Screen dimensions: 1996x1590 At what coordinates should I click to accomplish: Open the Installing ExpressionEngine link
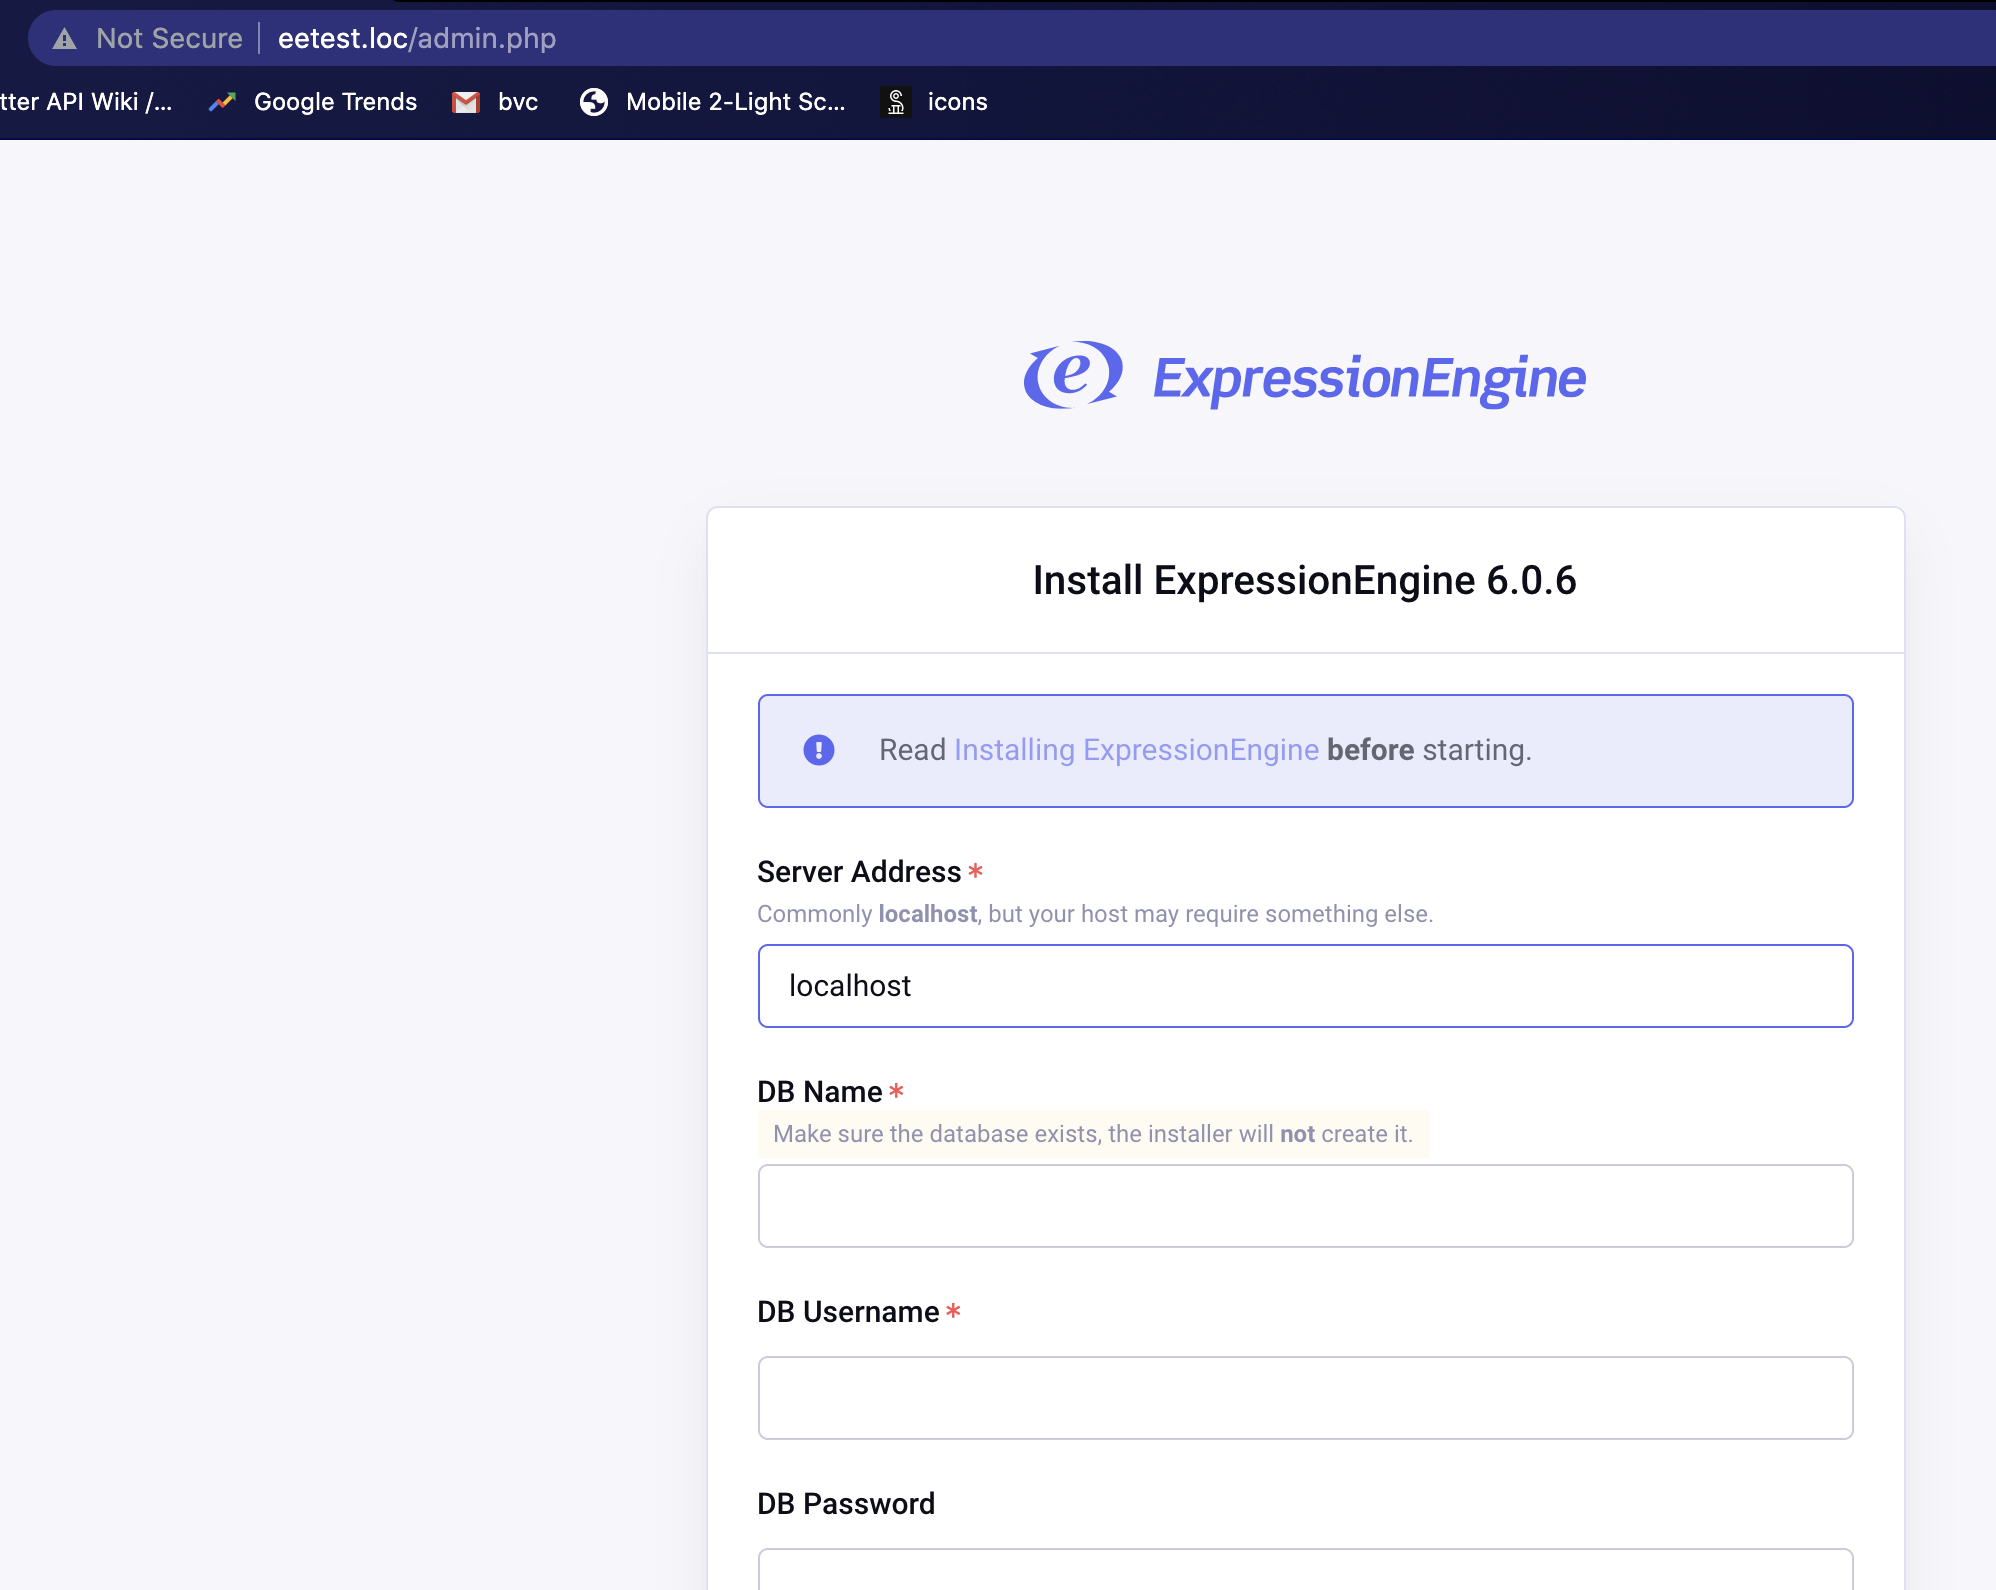click(1137, 750)
